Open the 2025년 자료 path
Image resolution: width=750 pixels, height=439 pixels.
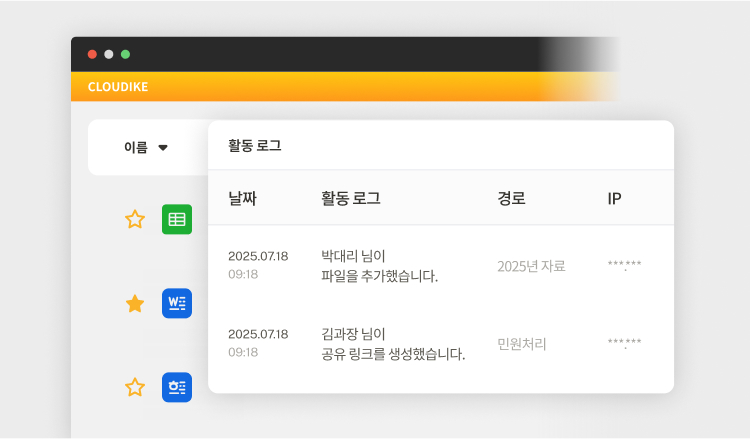531,266
